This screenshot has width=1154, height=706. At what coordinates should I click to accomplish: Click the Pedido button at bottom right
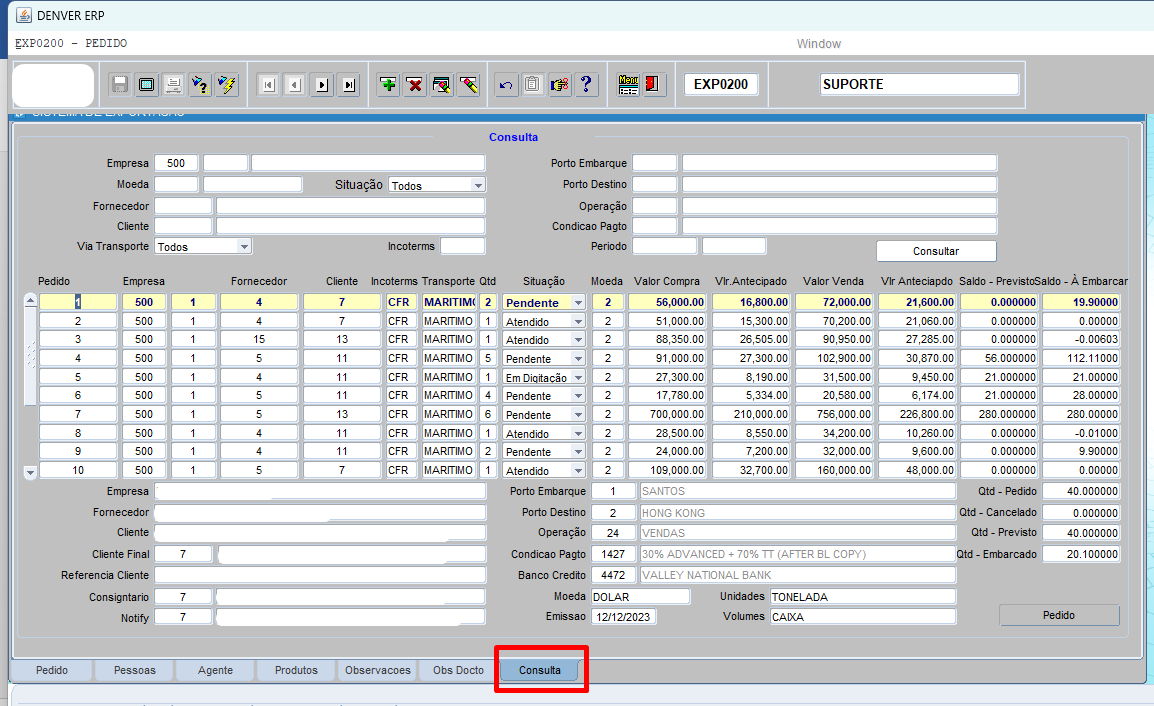(1059, 615)
